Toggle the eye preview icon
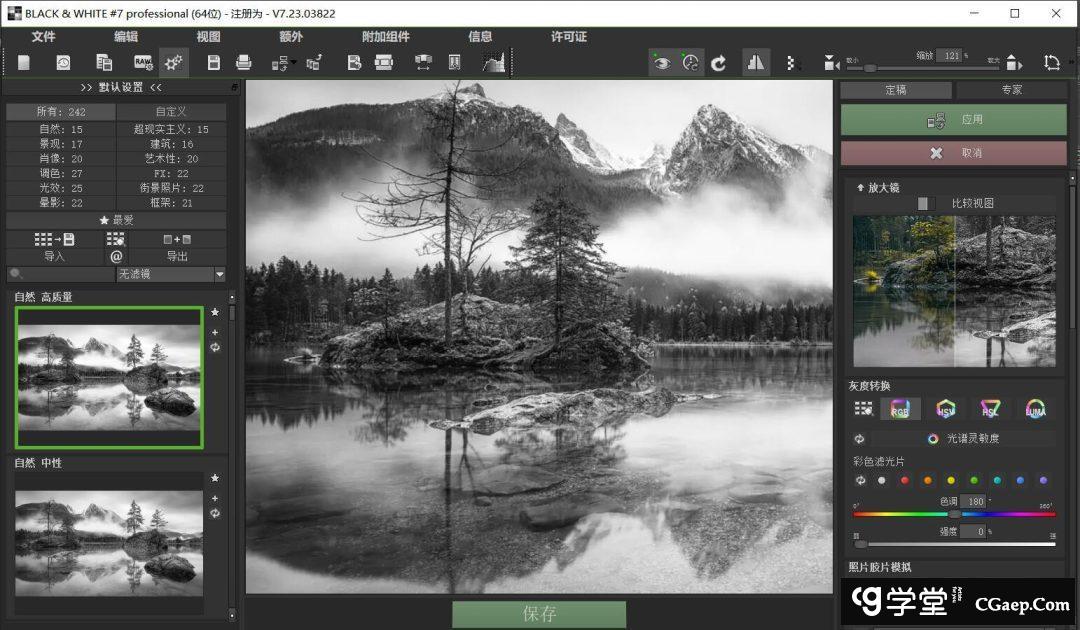The height and width of the screenshot is (630, 1080). click(x=661, y=63)
